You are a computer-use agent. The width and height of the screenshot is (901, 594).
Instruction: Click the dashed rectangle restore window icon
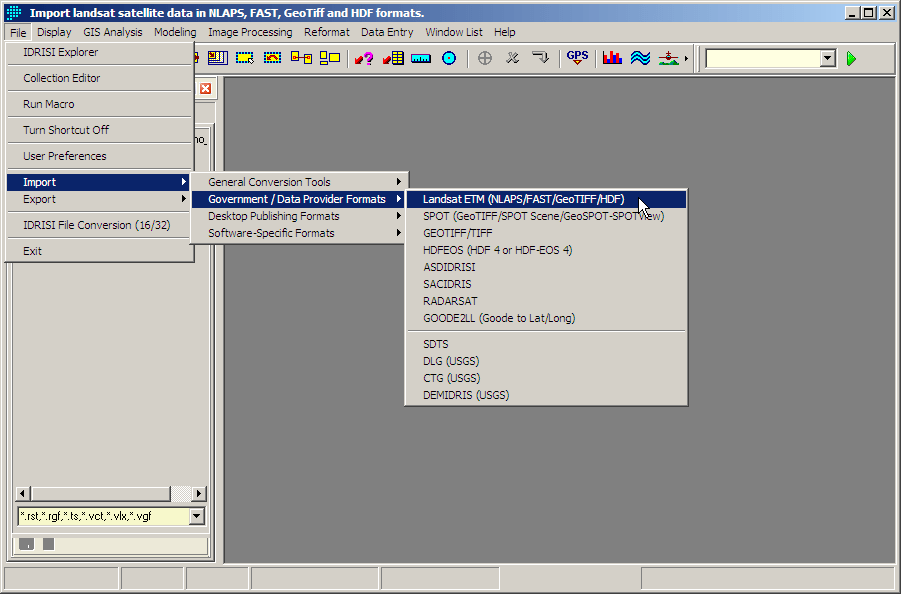(272, 58)
